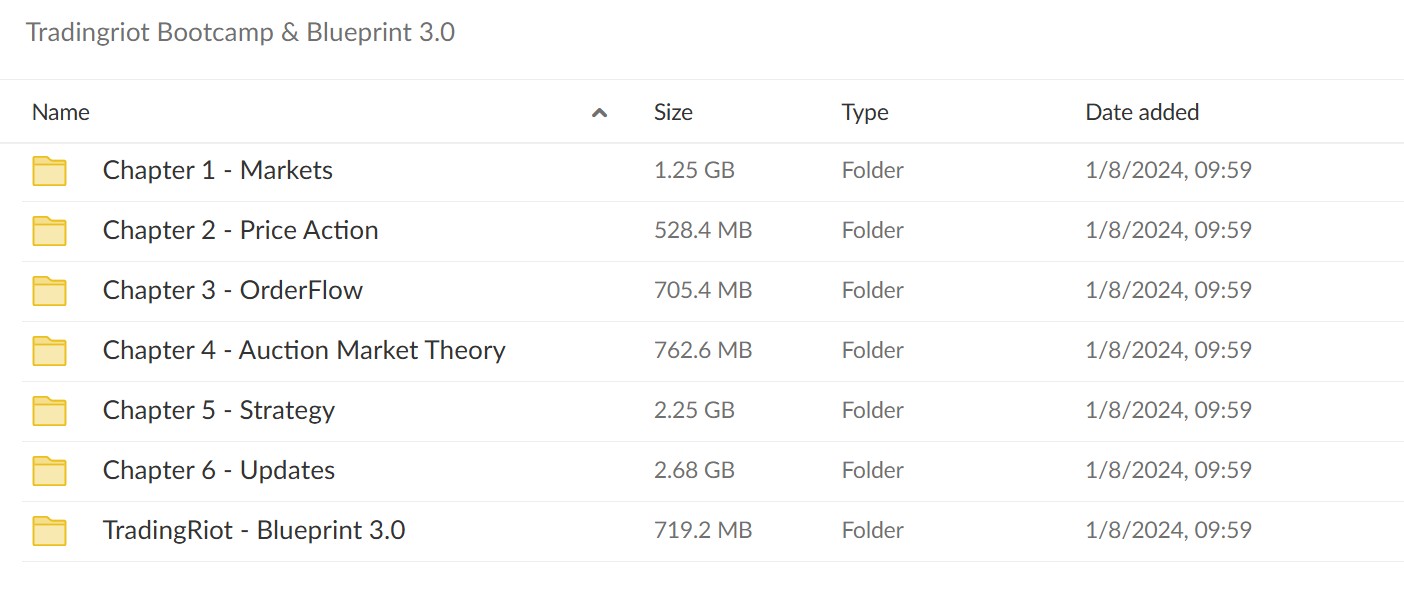The height and width of the screenshot is (593, 1404).
Task: Sort the list by Date added column
Action: tap(1142, 112)
